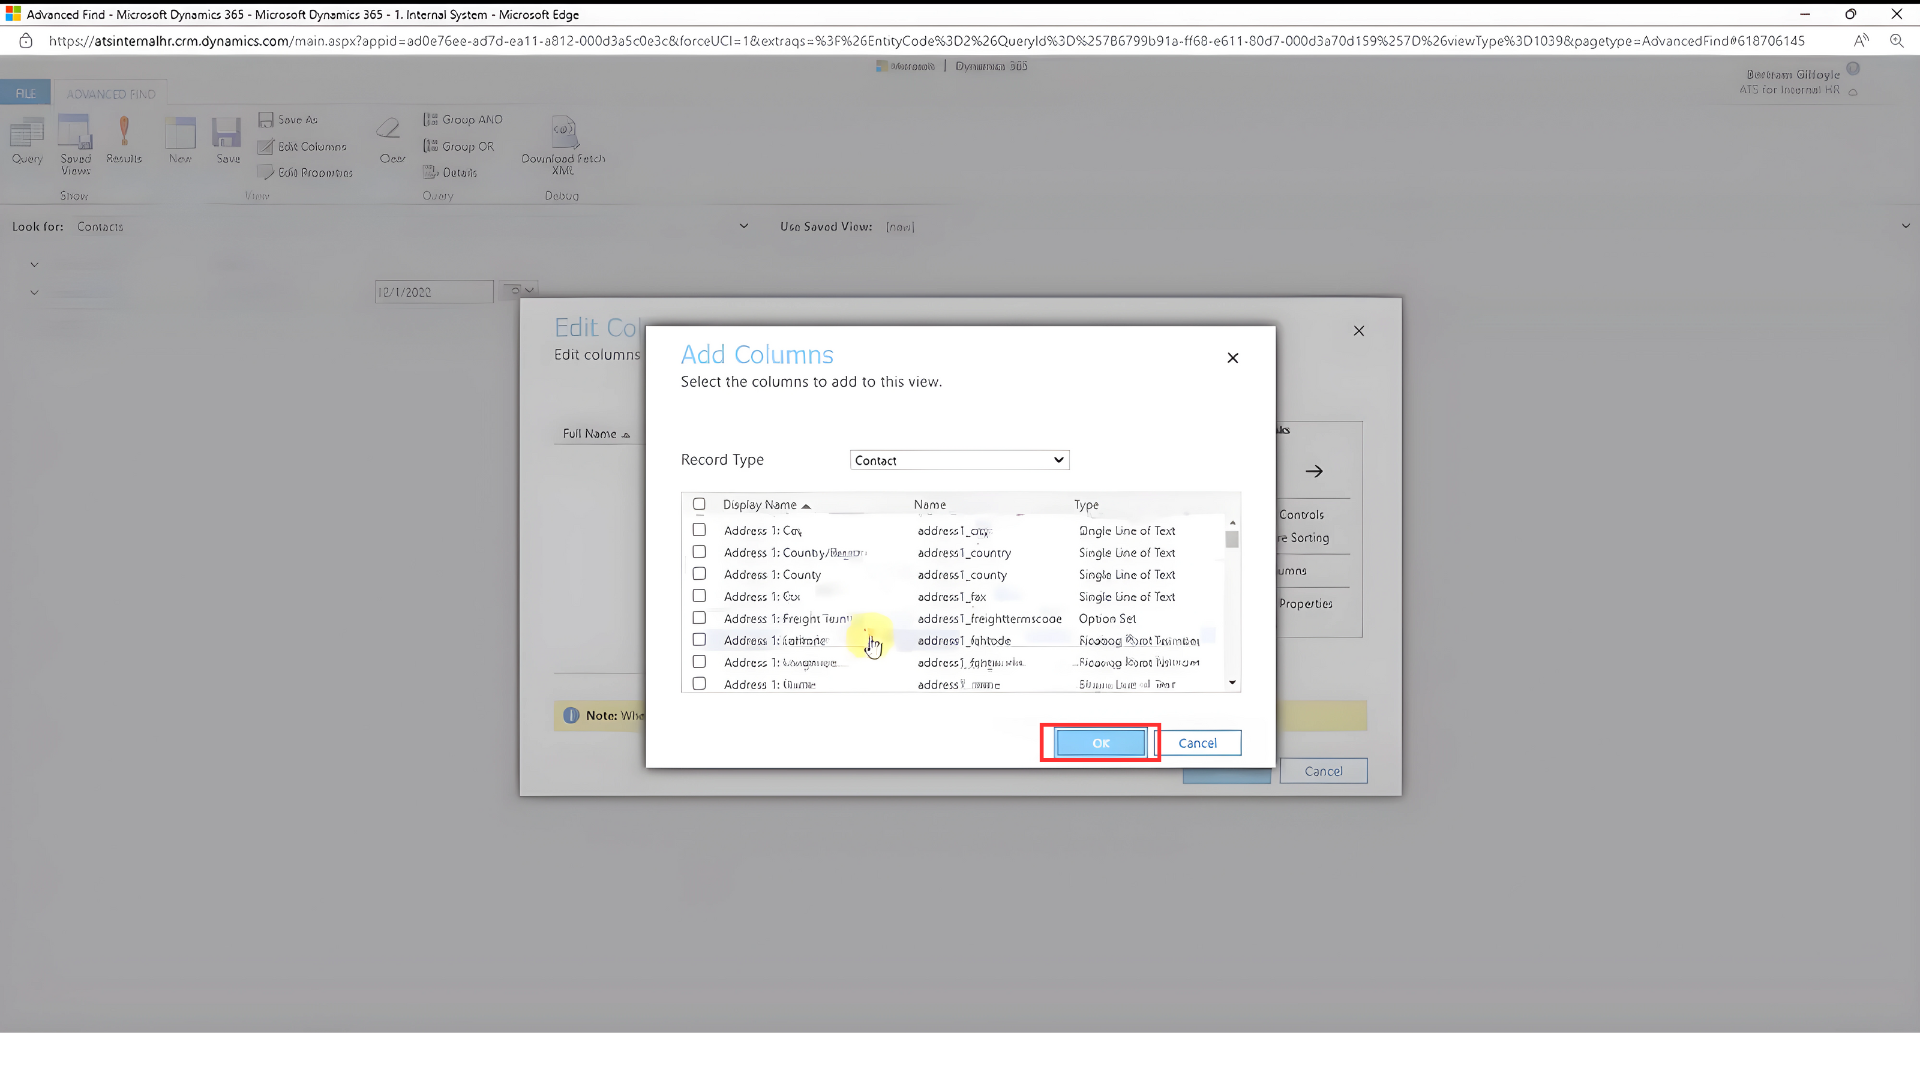
Task: Sort by the Display Name column header
Action: pos(766,505)
